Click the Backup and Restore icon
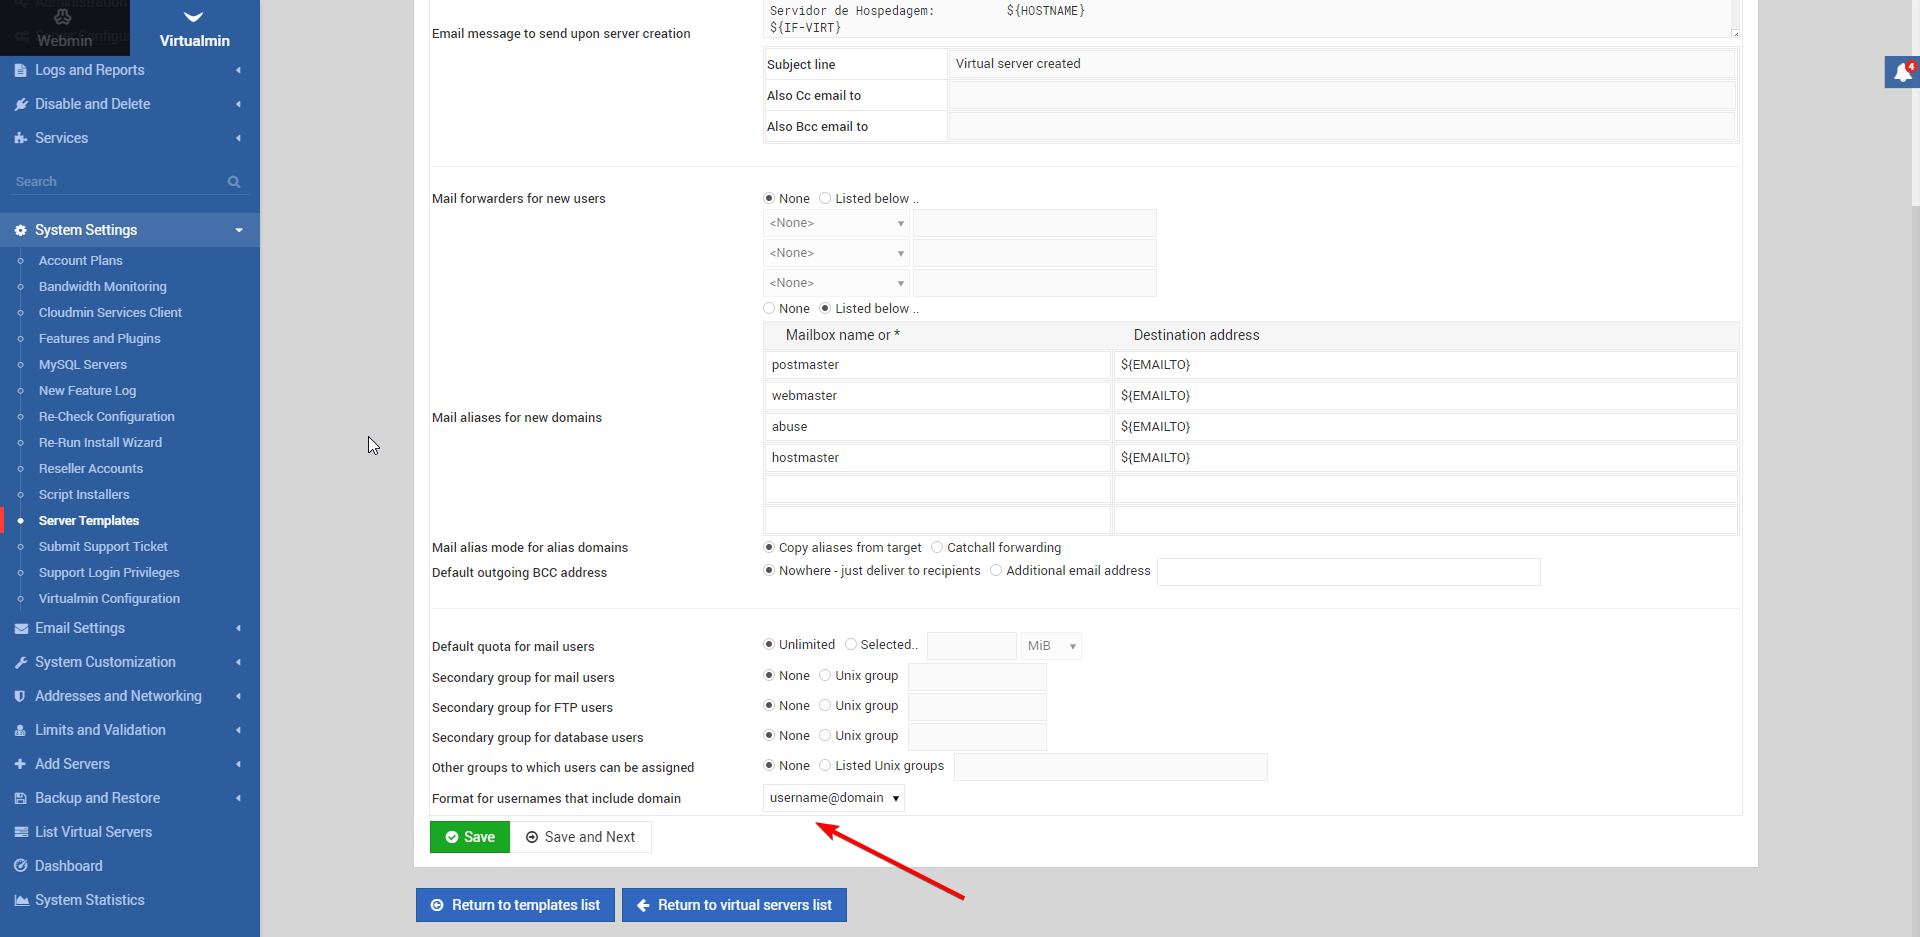Screen dimensions: 1920x937 click(x=21, y=798)
